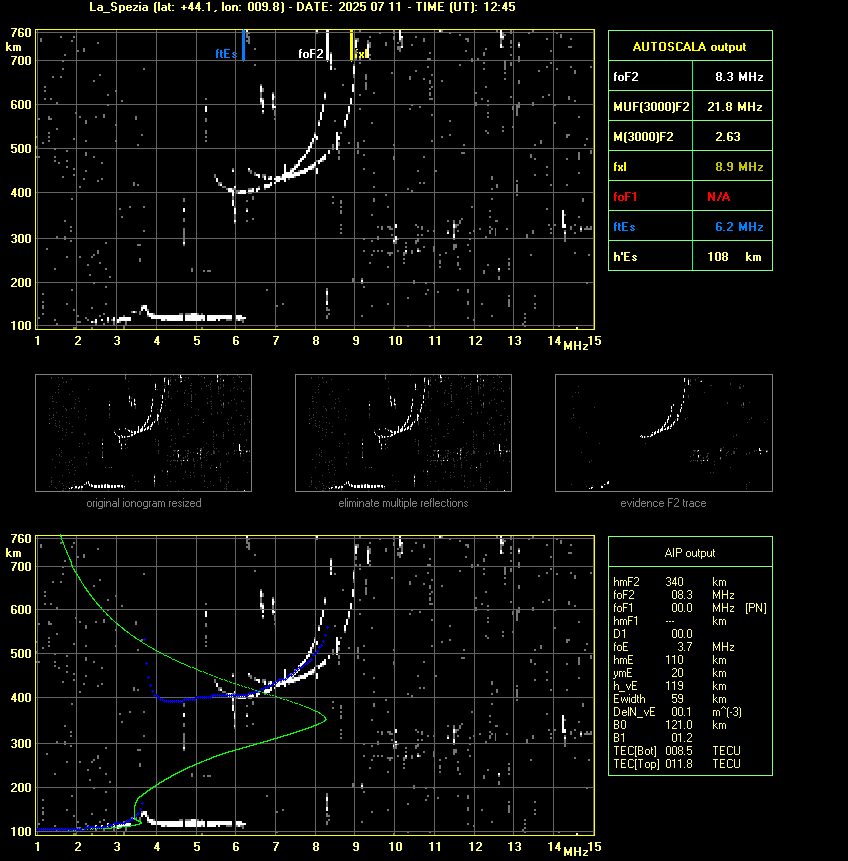Screen dimensions: 848x861
Task: Click the DelN_vE '00.1' row
Action: 677,712
